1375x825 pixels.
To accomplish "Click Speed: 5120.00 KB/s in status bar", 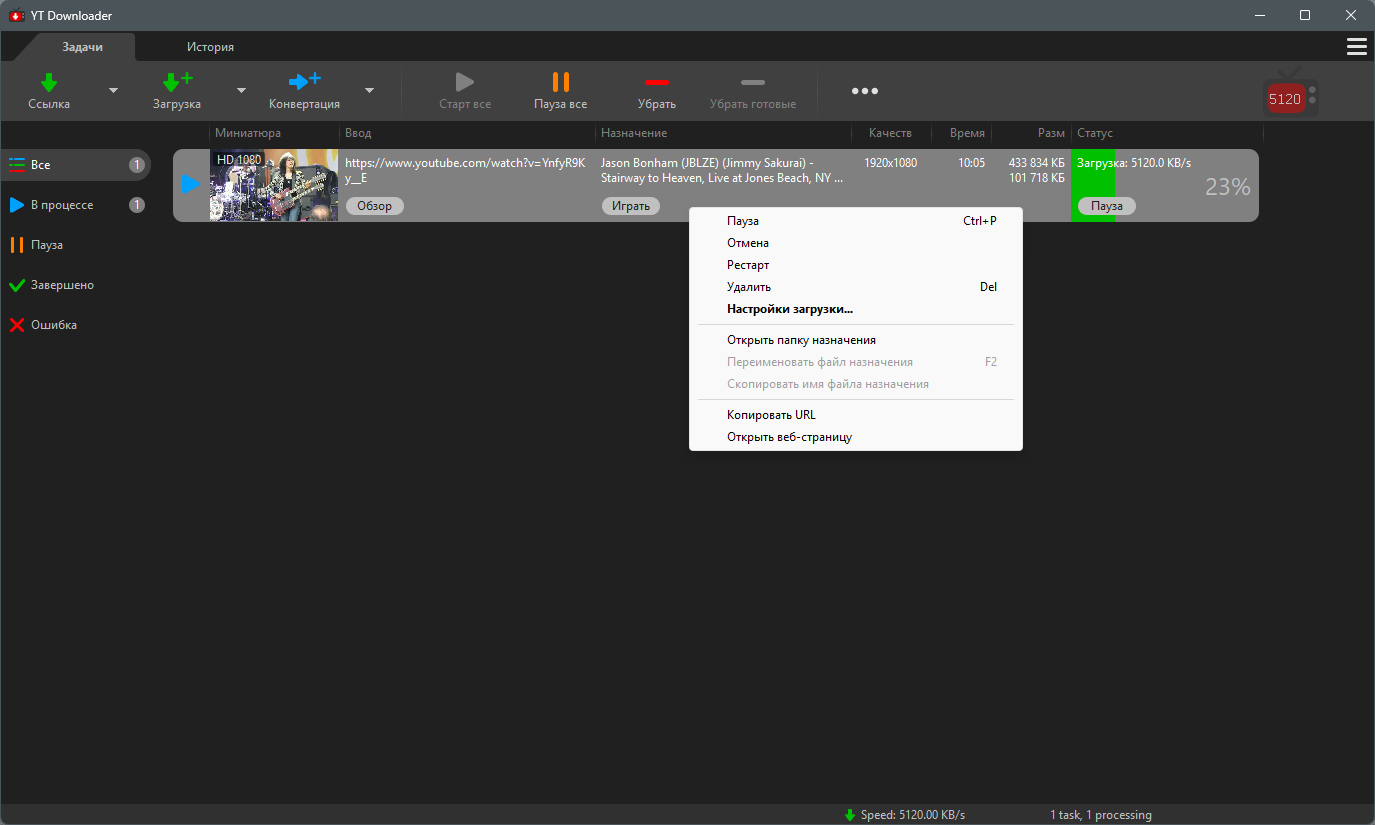I will coord(913,815).
